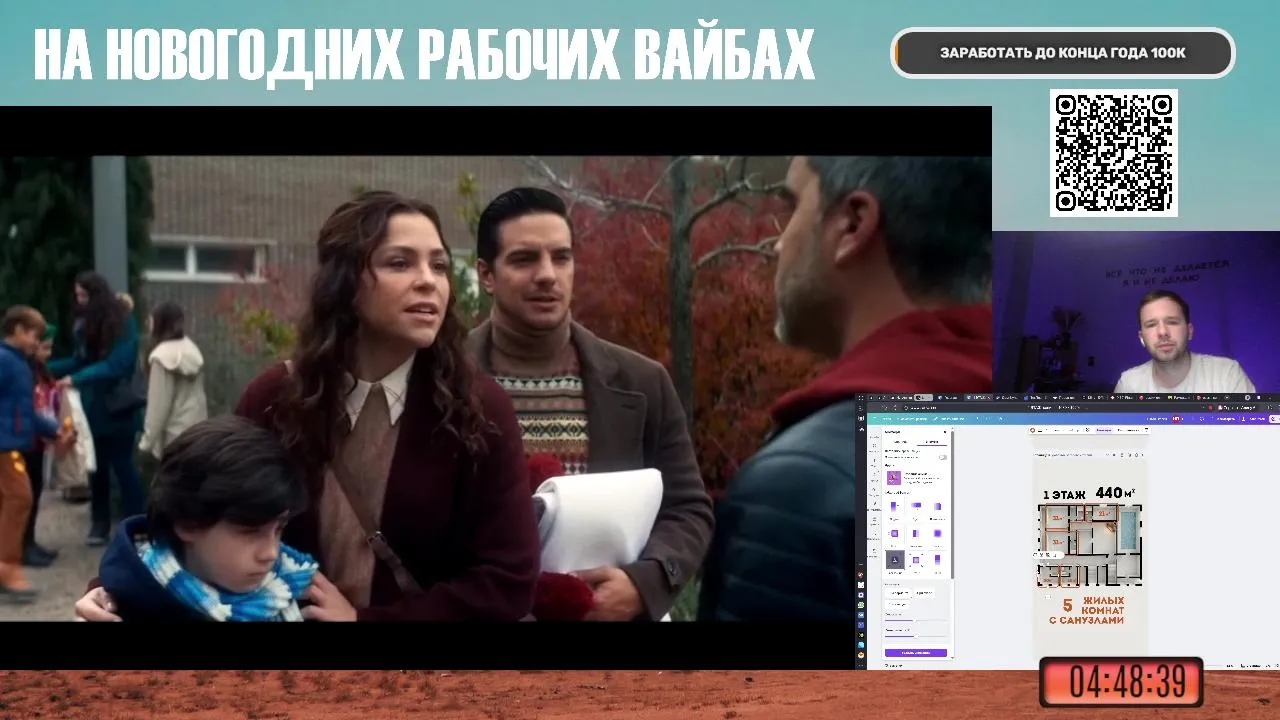Click the 'ЗАРАБОТАТЬ ДО КОНЦА ГОДА 100К' goal banner
The height and width of the screenshot is (720, 1280).
click(1063, 53)
